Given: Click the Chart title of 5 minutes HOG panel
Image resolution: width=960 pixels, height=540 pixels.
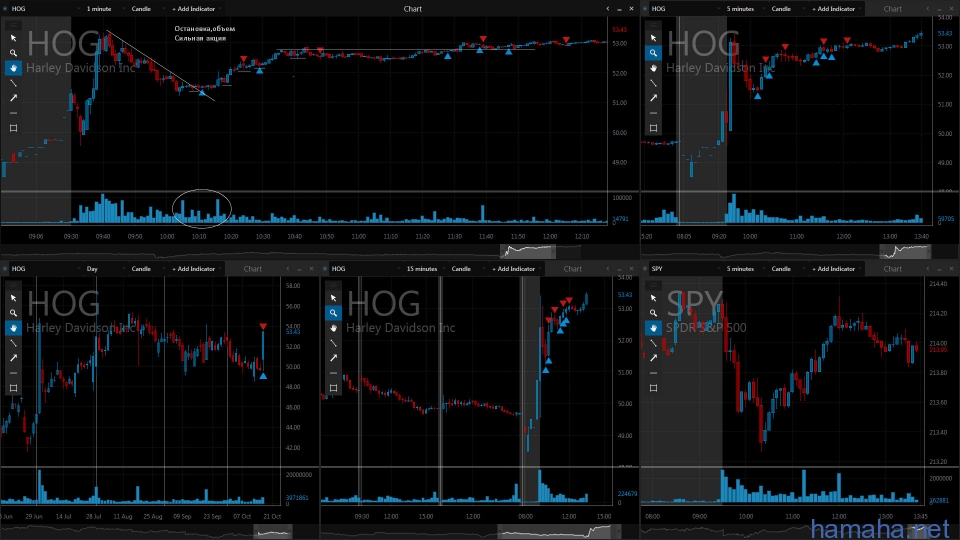Looking at the screenshot, I should [893, 9].
